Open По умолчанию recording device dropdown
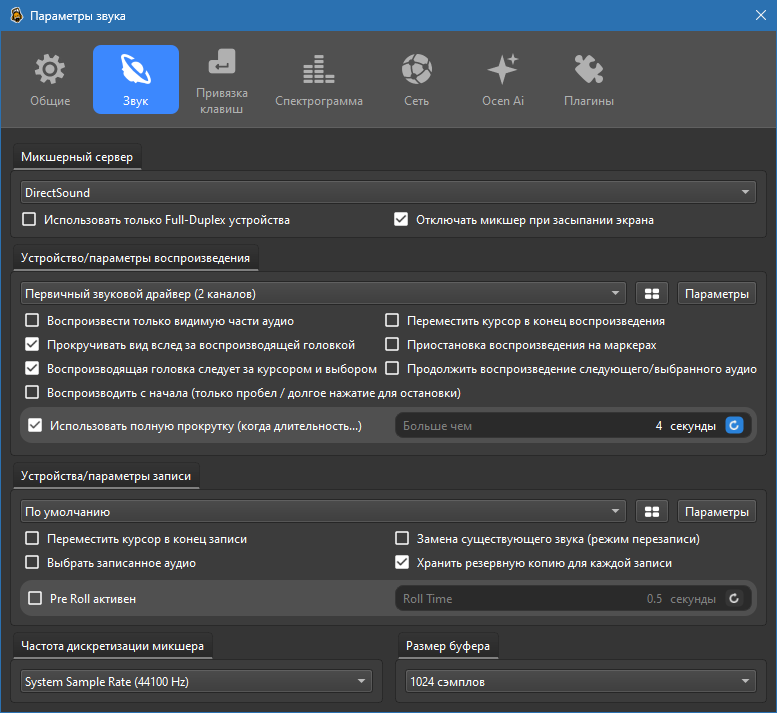The height and width of the screenshot is (713, 777). click(x=323, y=512)
